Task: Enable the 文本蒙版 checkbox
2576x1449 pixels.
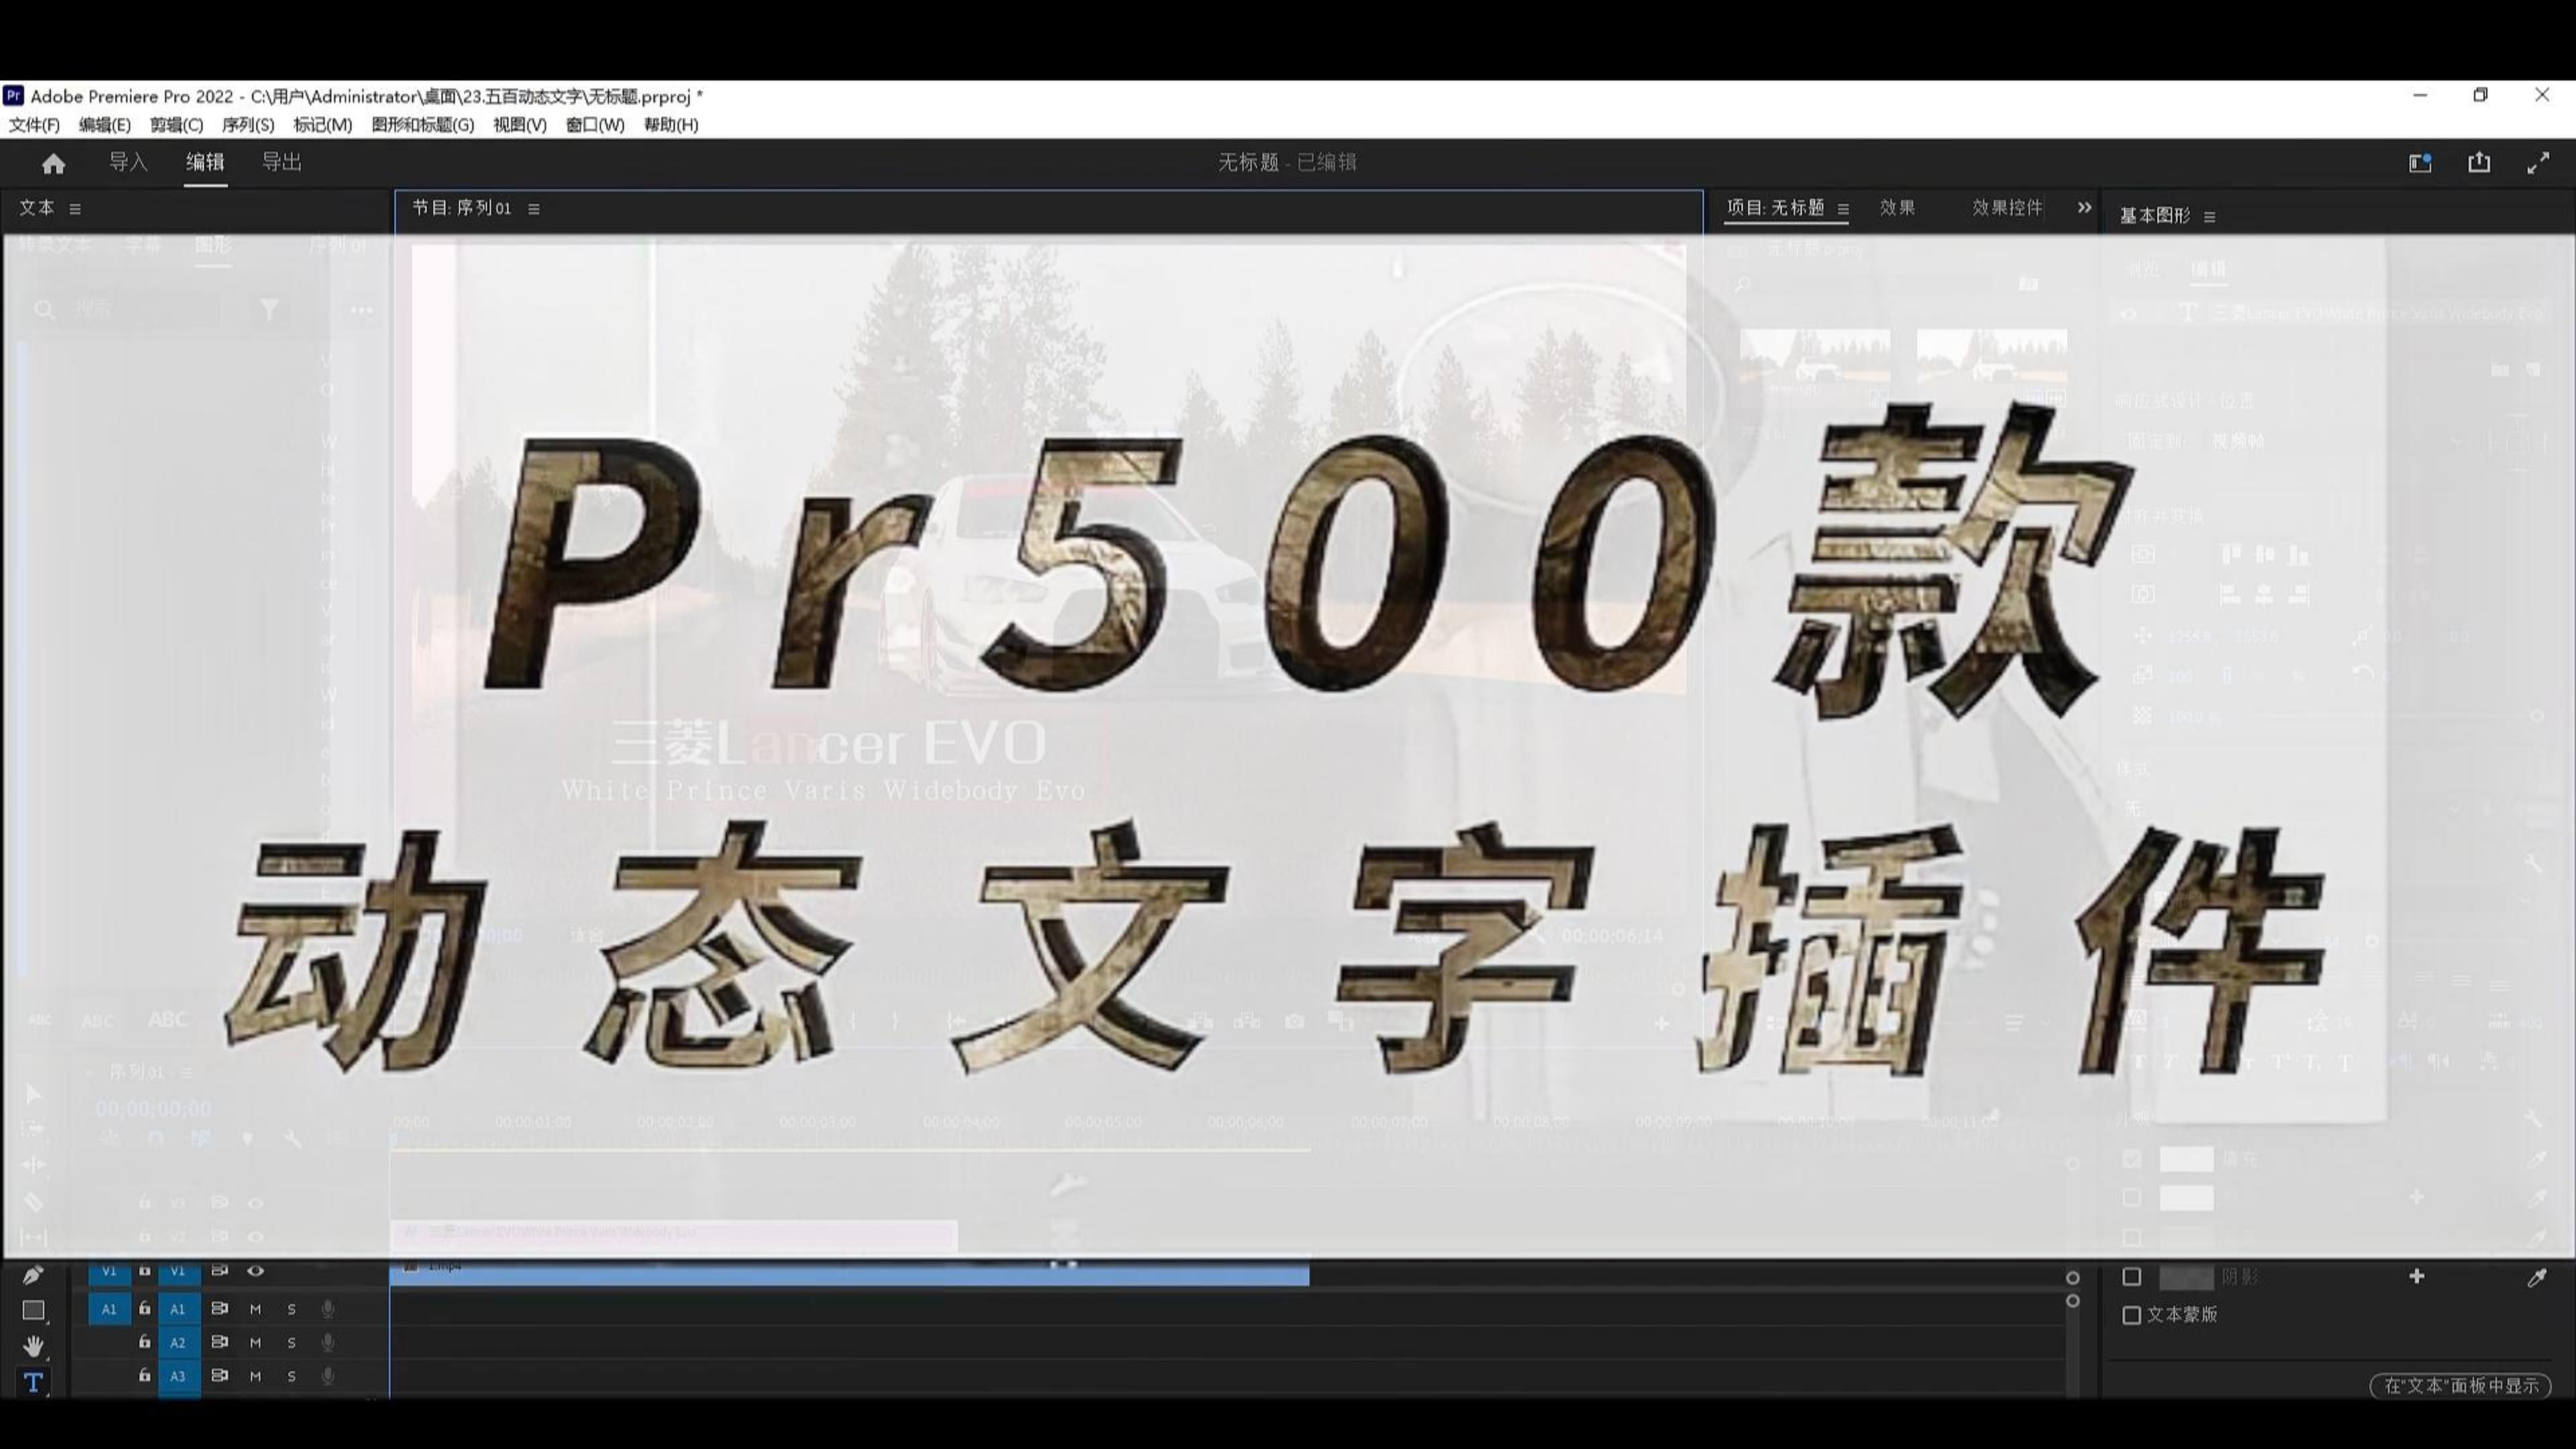Action: (x=2132, y=1315)
